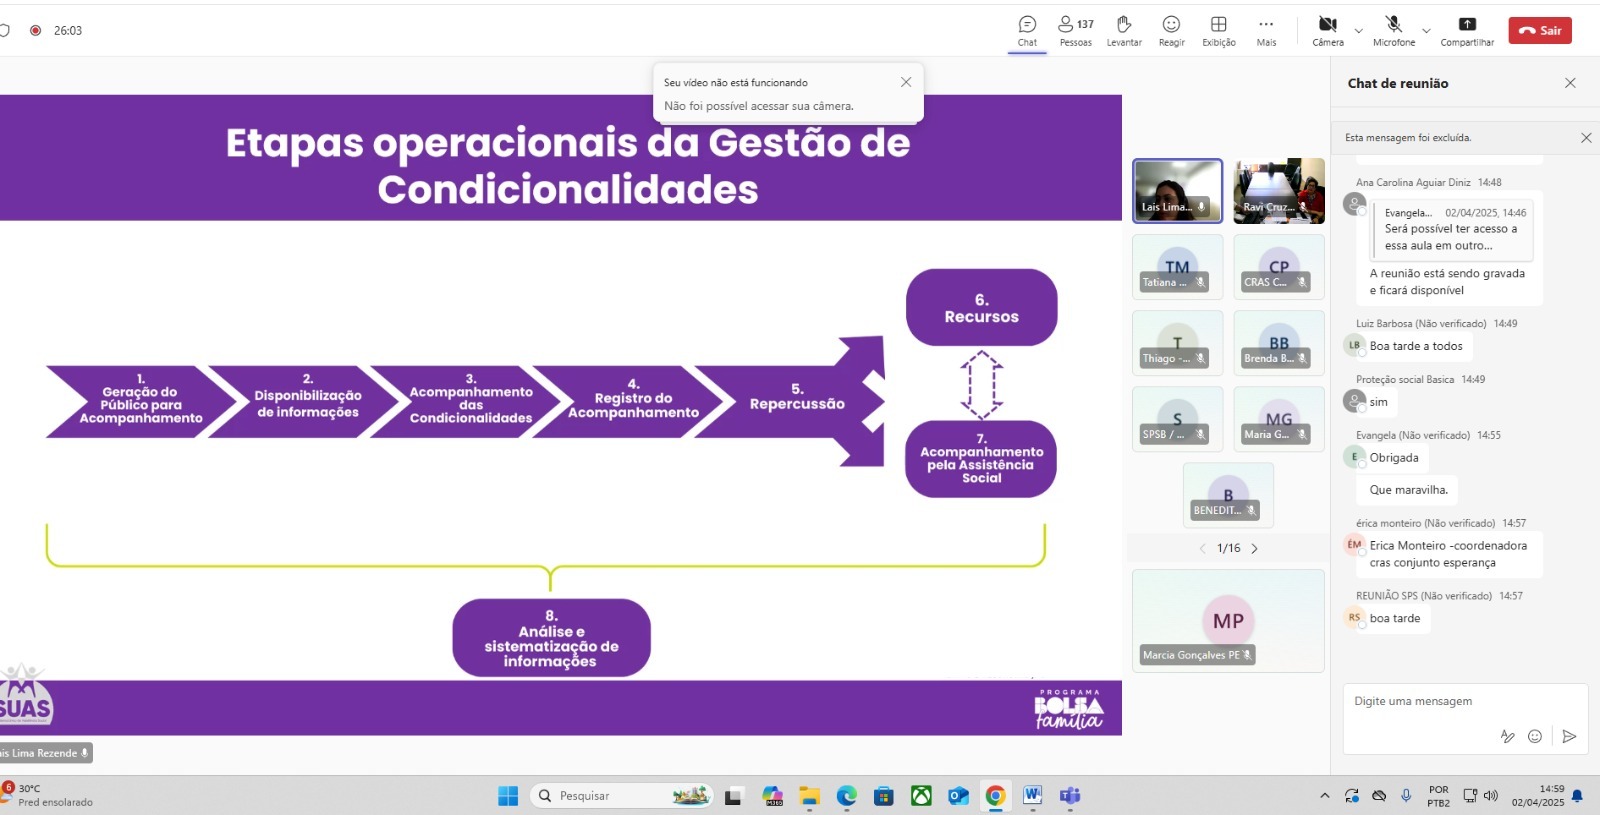The width and height of the screenshot is (1600, 815).
Task: Open message formatting options icon
Action: click(1507, 736)
